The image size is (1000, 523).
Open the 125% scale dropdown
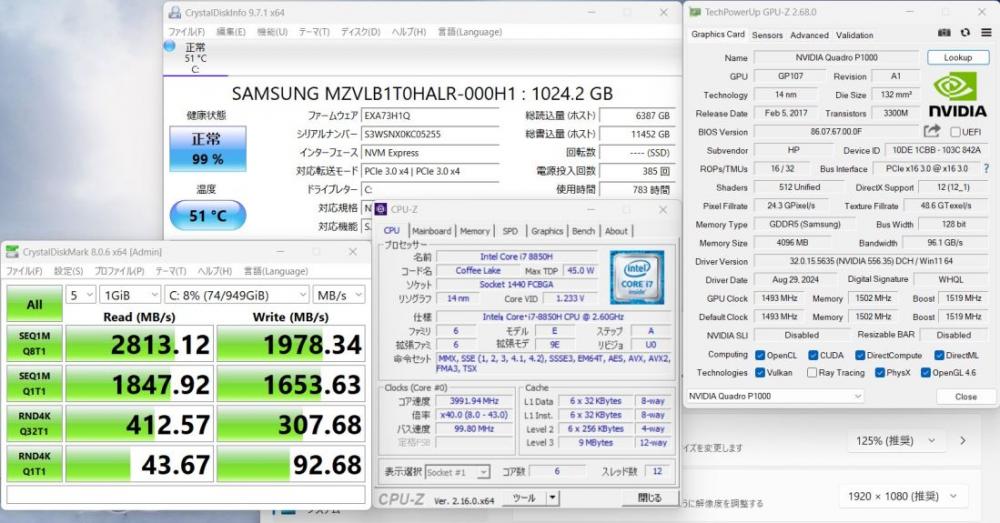(x=895, y=441)
